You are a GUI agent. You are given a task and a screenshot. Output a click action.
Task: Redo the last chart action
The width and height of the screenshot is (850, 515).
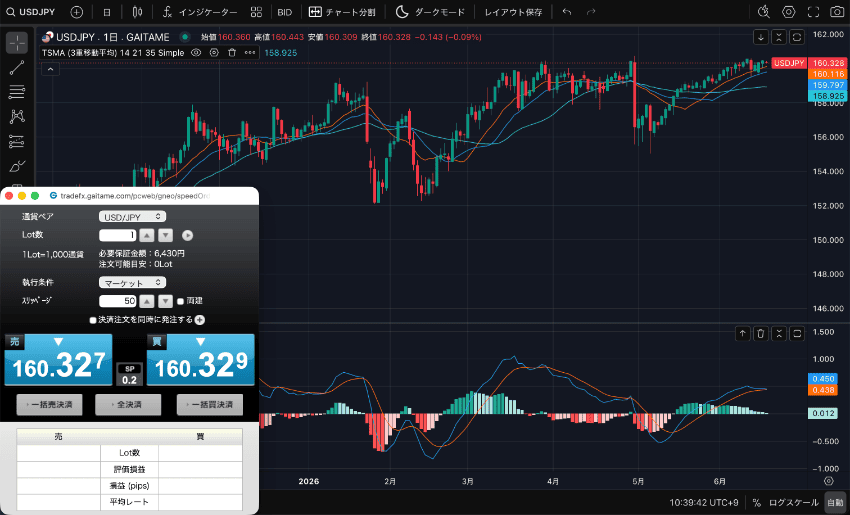pyautogui.click(x=591, y=12)
